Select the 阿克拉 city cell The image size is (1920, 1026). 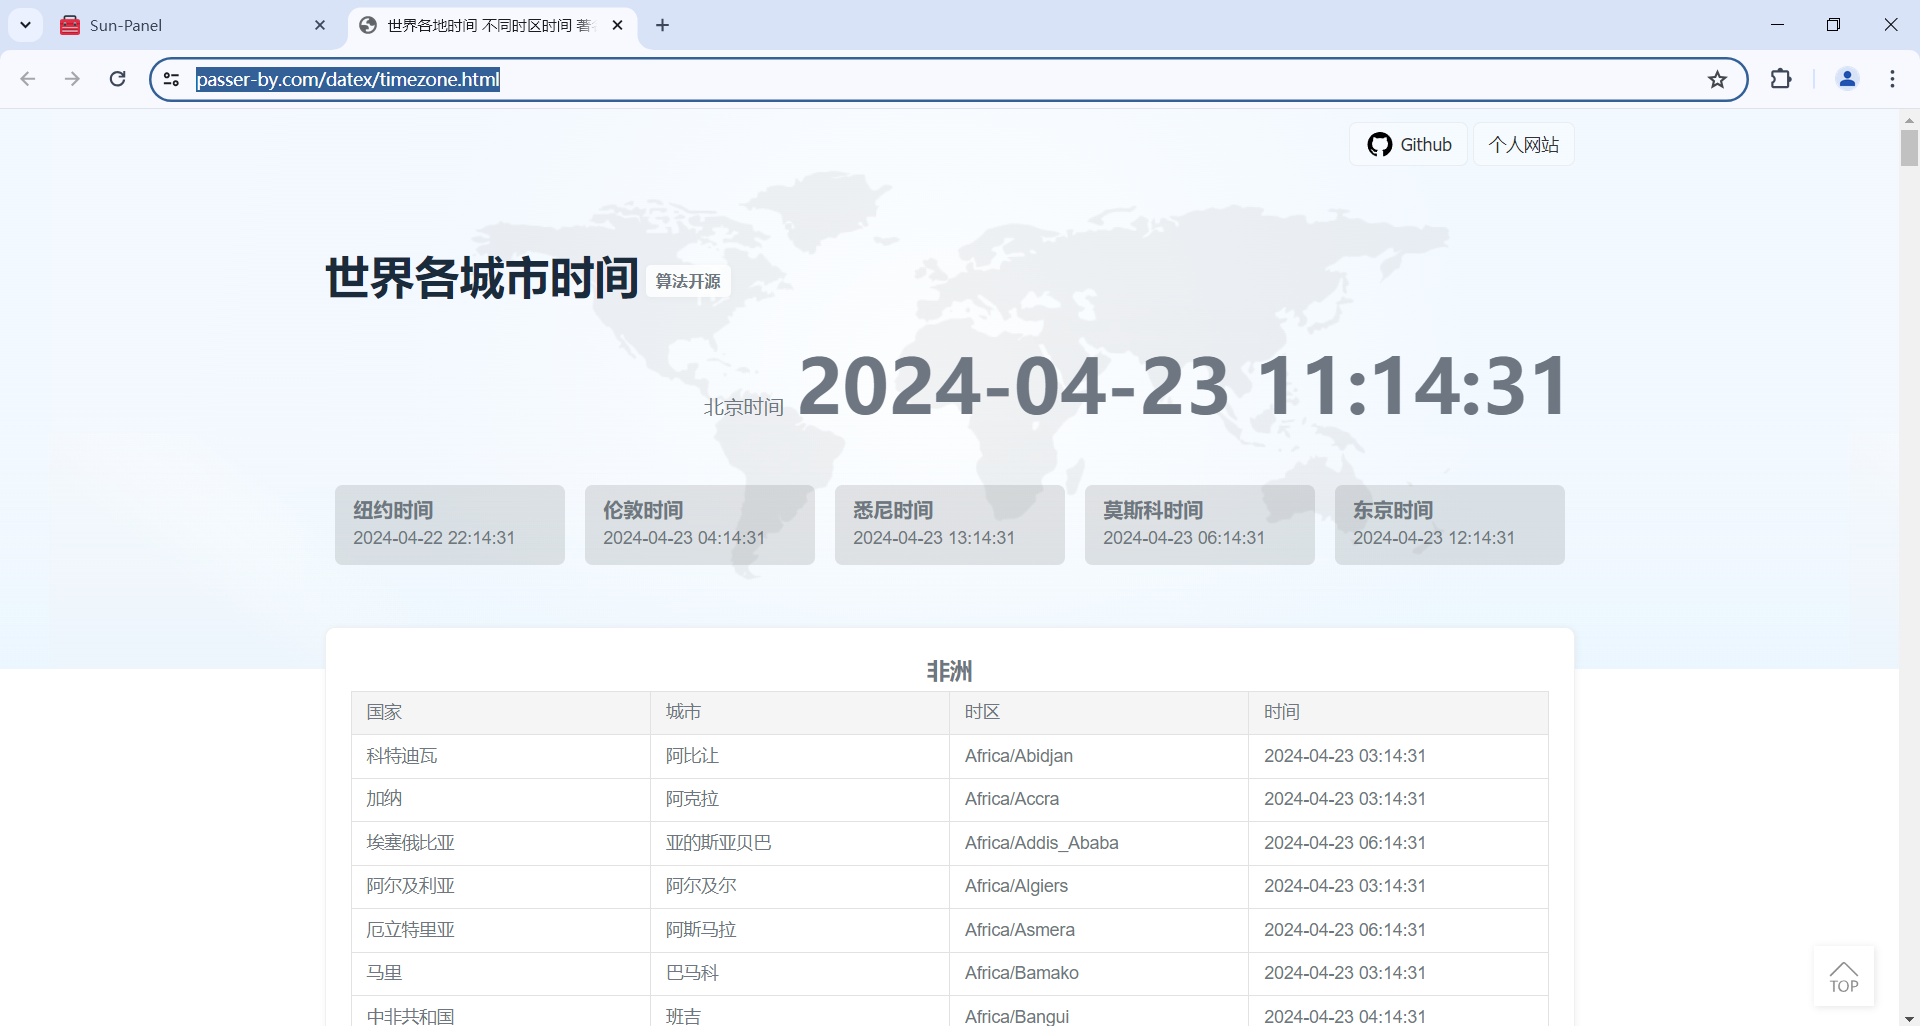point(800,799)
